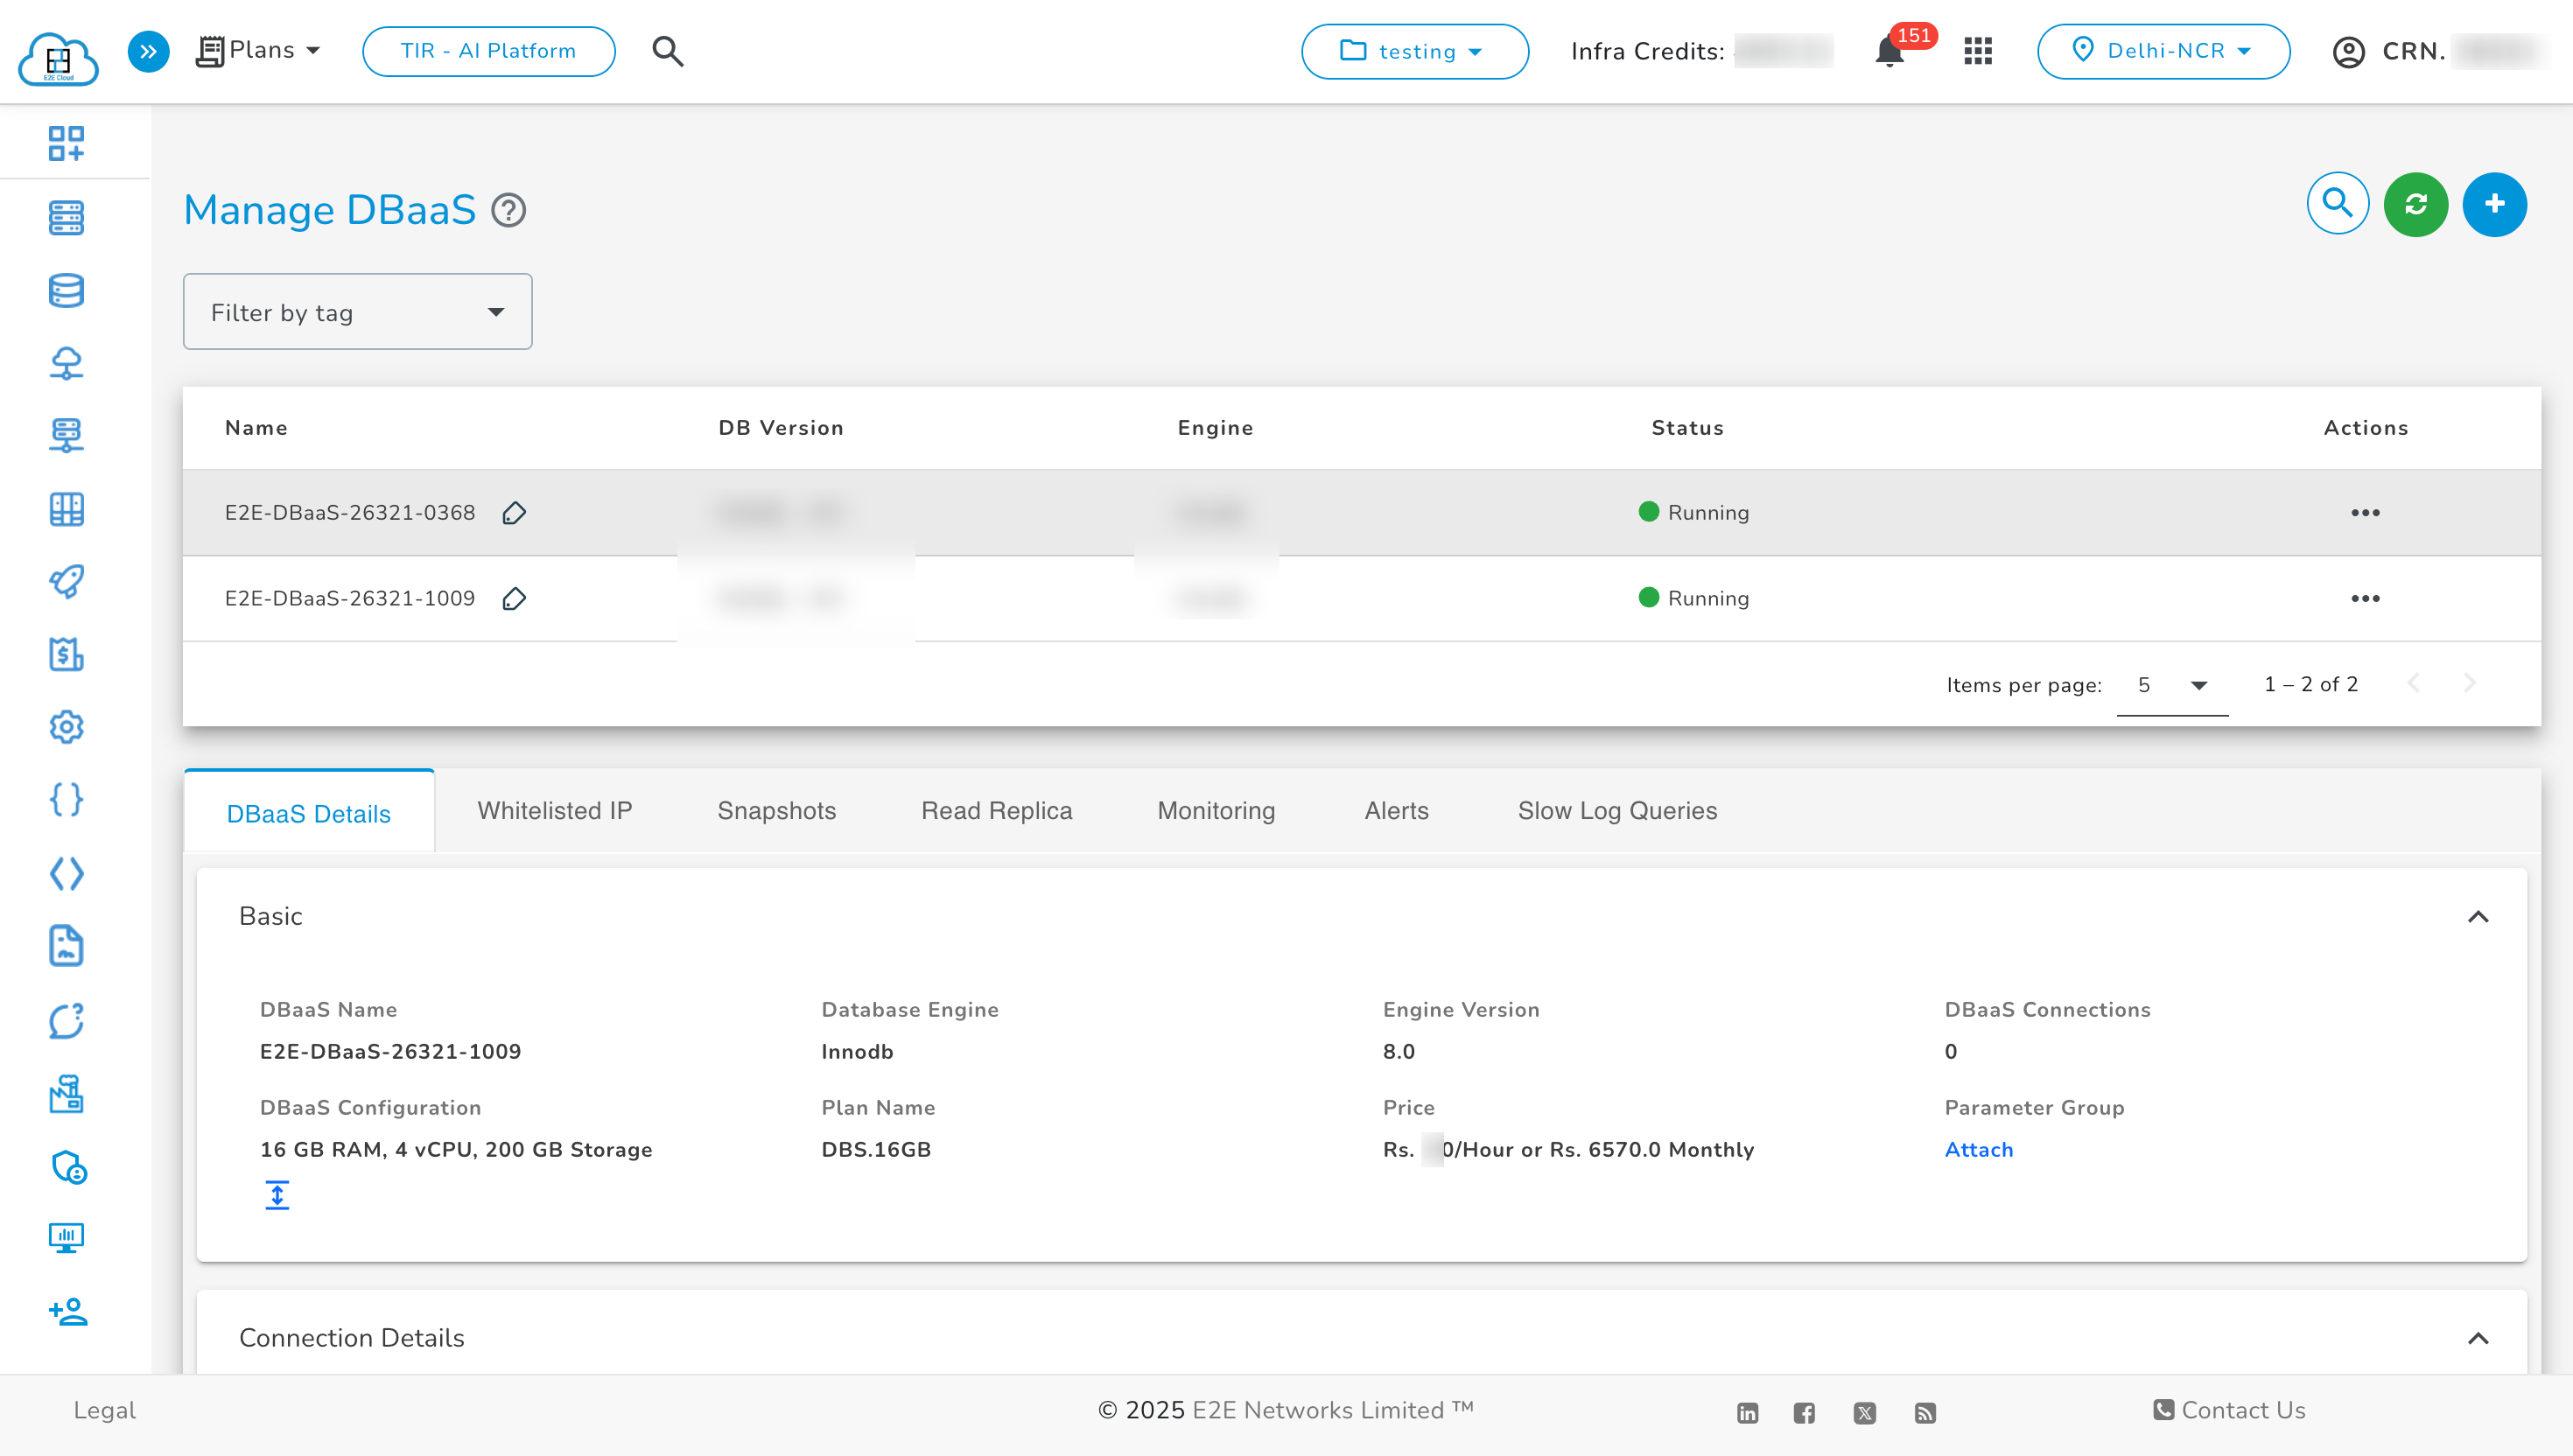
Task: Open the Filter by tag dropdown
Action: pyautogui.click(x=357, y=311)
